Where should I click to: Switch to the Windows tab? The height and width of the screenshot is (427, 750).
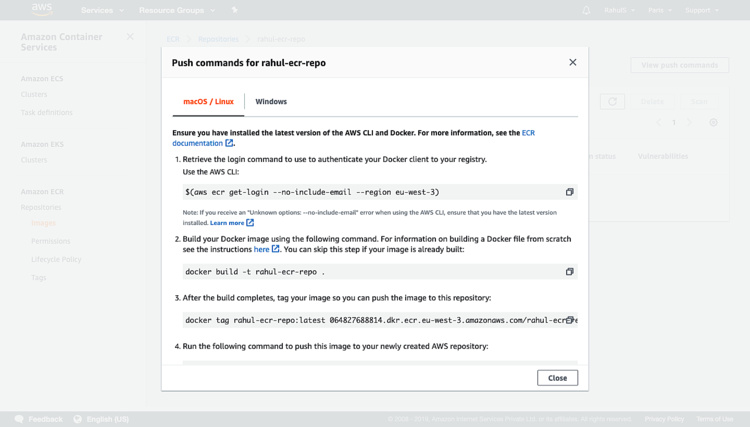tap(271, 101)
